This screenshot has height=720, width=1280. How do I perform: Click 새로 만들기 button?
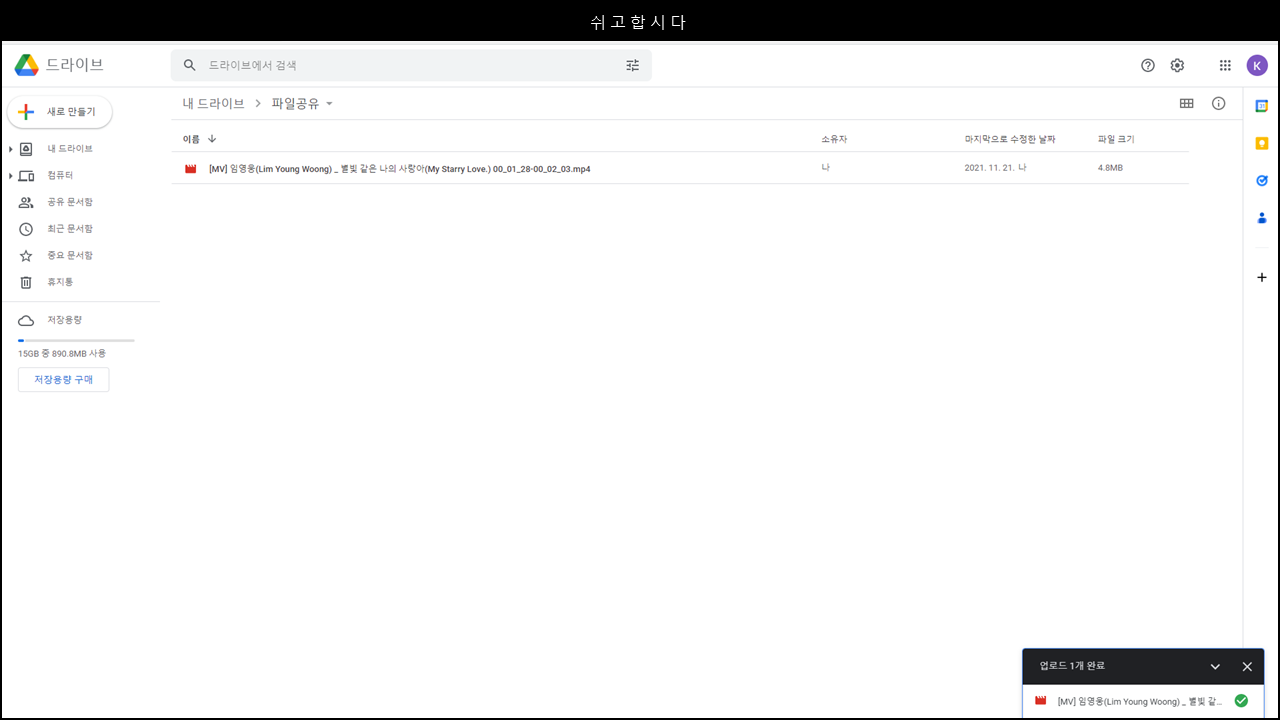60,112
